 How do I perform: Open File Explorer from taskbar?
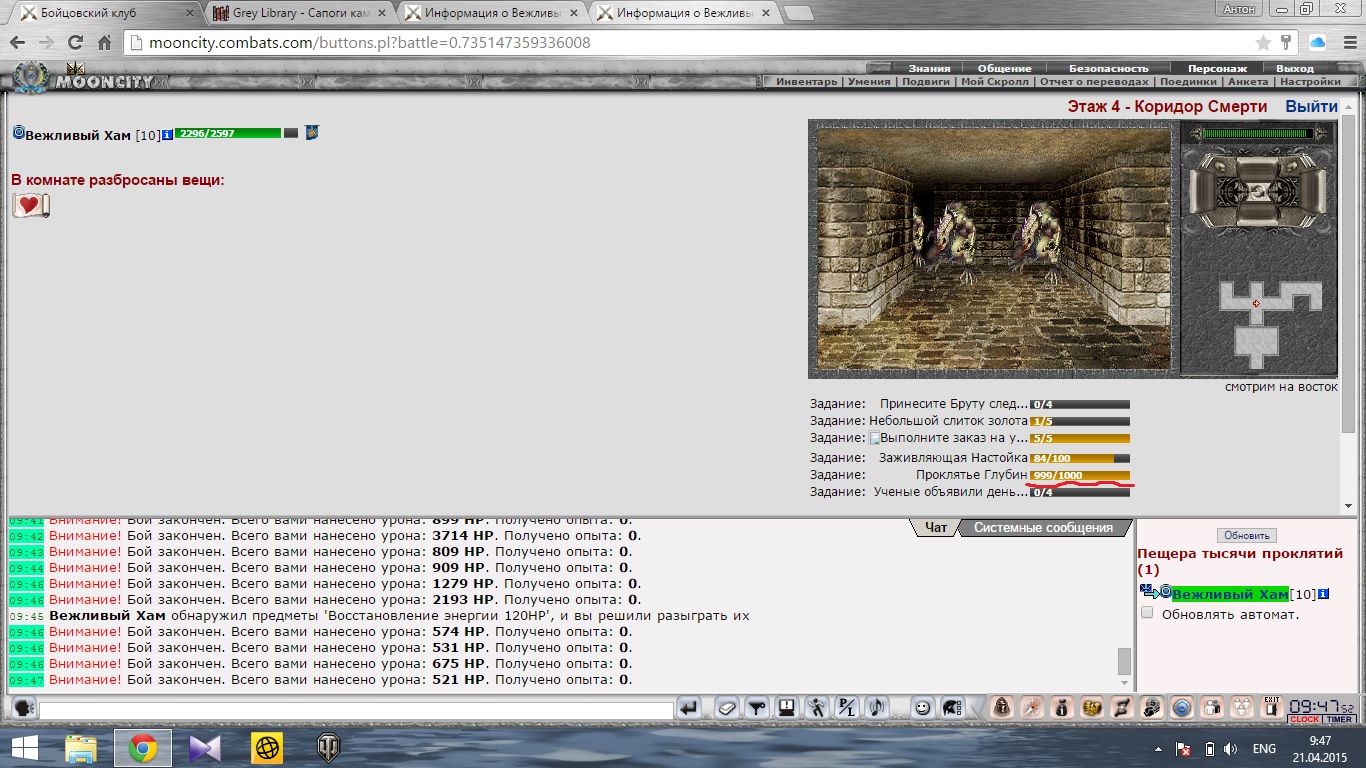[x=82, y=748]
